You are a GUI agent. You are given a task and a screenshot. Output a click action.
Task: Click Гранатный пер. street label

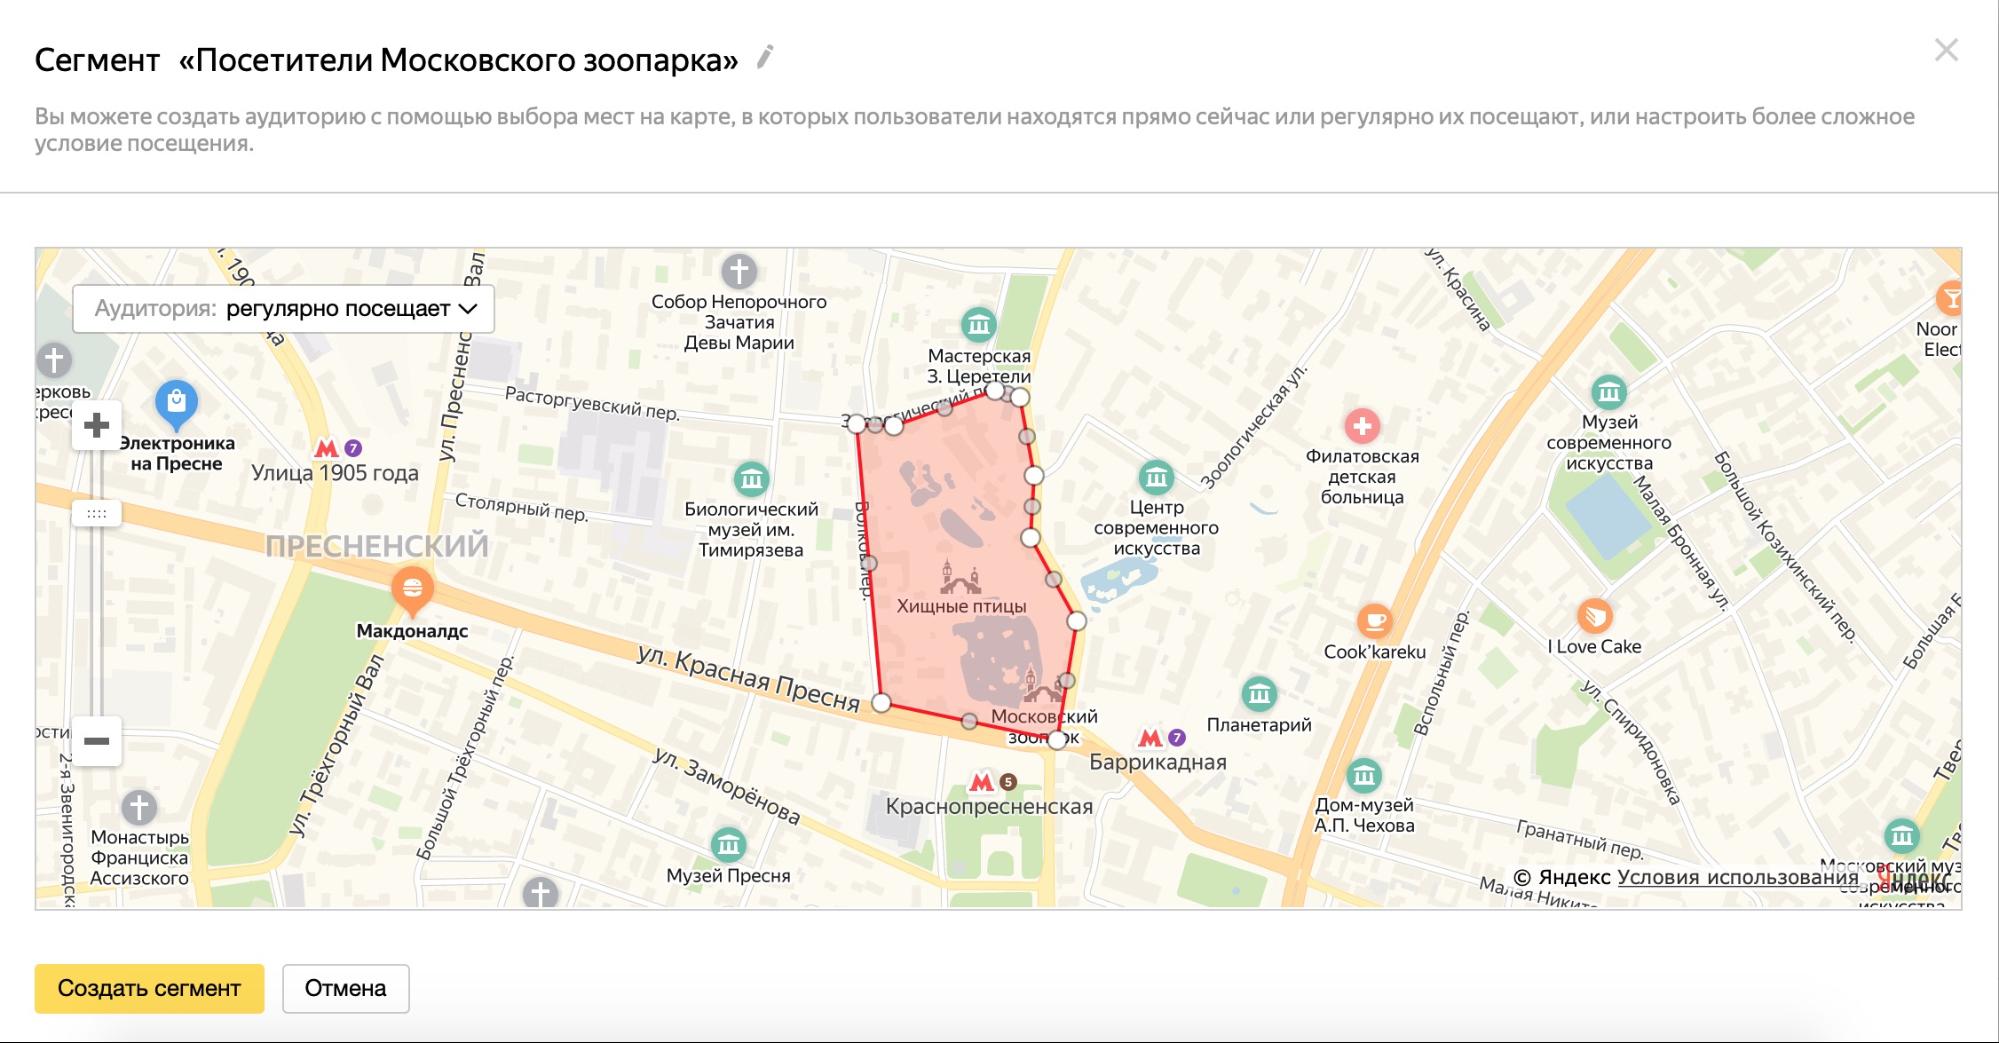1580,840
